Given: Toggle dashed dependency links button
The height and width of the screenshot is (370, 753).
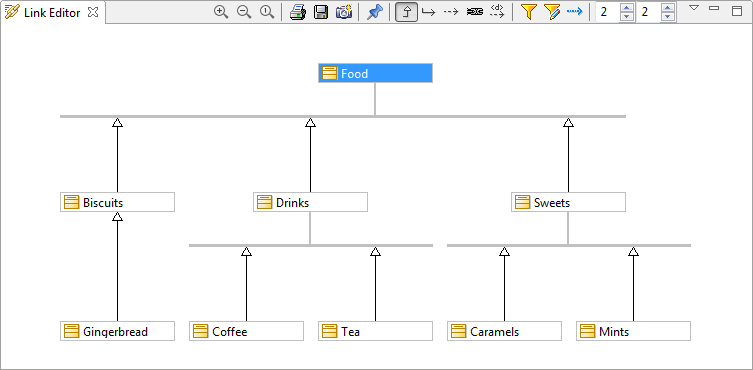Looking at the screenshot, I should pos(450,12).
